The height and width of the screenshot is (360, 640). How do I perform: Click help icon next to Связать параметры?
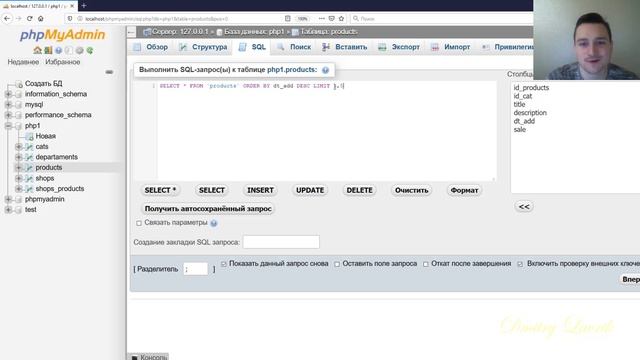214,223
